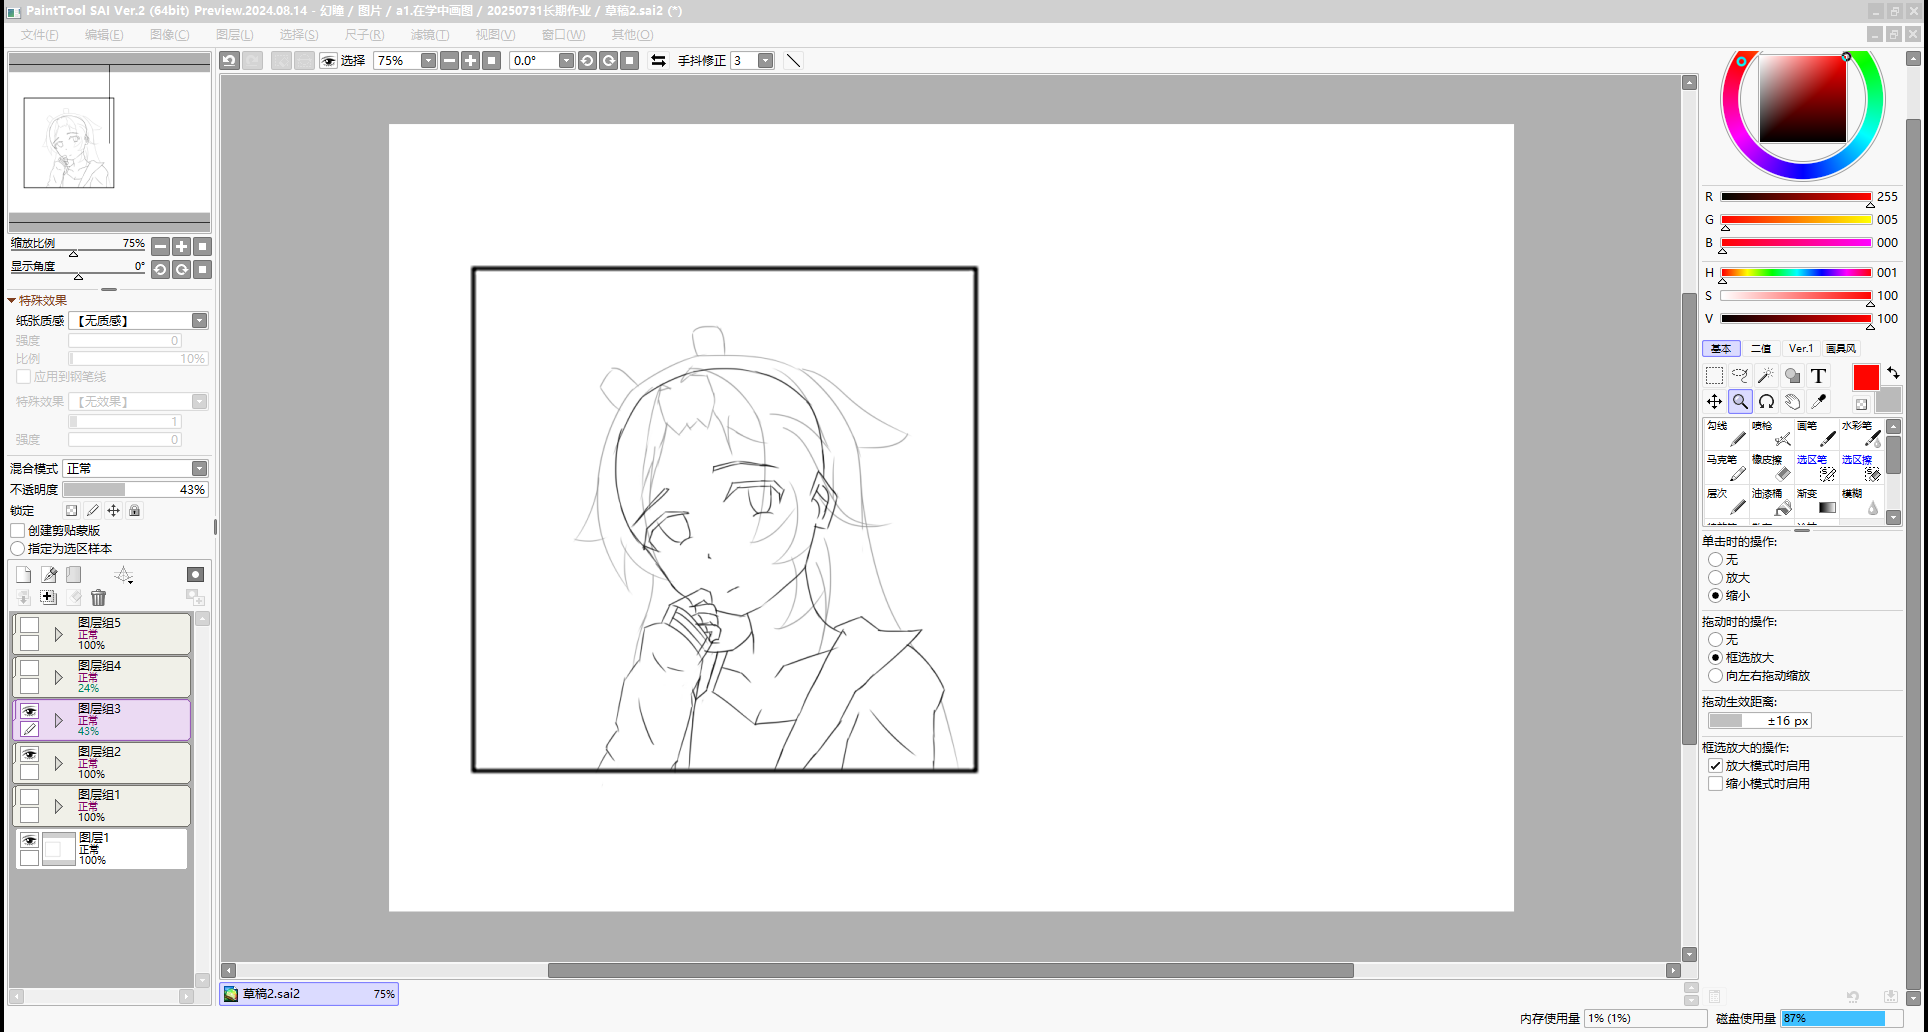Open the 图层(L) menu
The height and width of the screenshot is (1032, 1928).
pos(234,35)
